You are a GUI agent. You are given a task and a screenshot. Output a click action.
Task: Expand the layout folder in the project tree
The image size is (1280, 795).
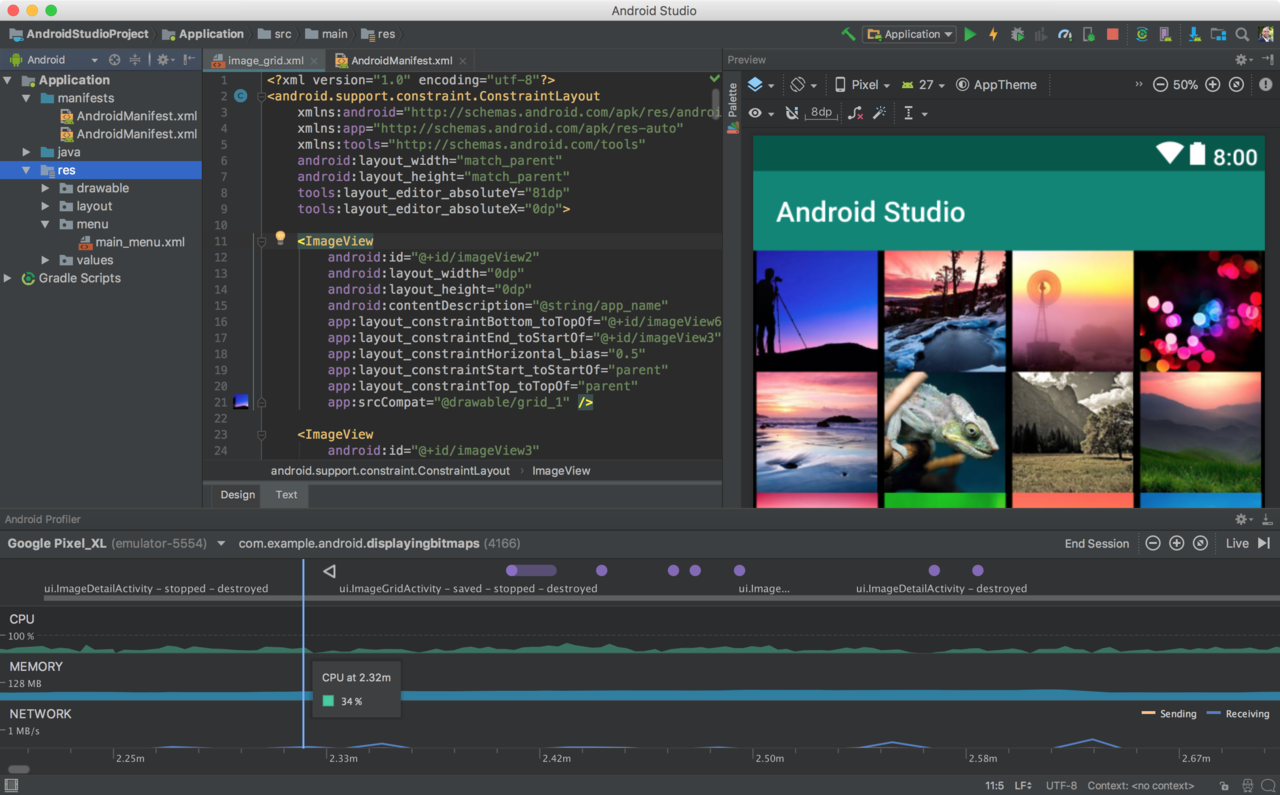point(45,205)
